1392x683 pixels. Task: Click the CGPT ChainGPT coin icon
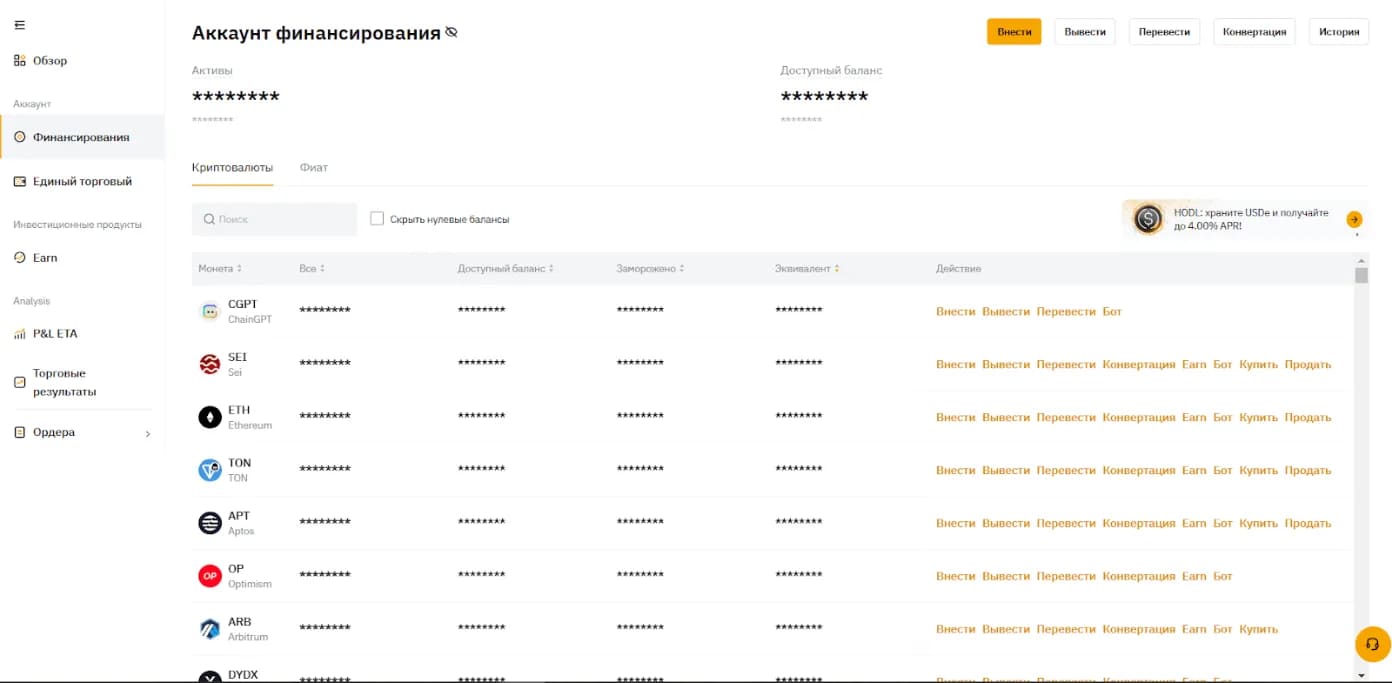tap(210, 311)
